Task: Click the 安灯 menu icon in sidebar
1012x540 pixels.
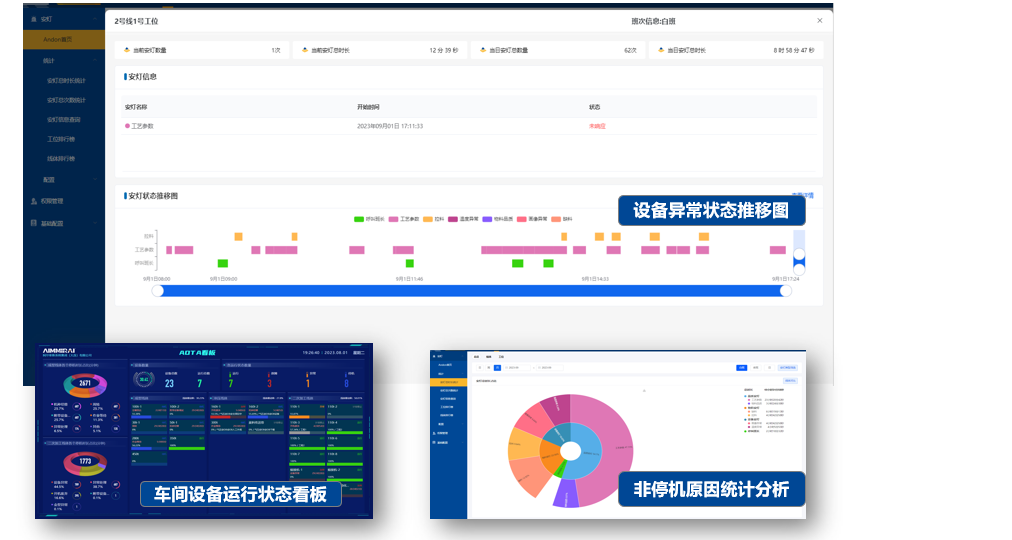Action: (33, 19)
